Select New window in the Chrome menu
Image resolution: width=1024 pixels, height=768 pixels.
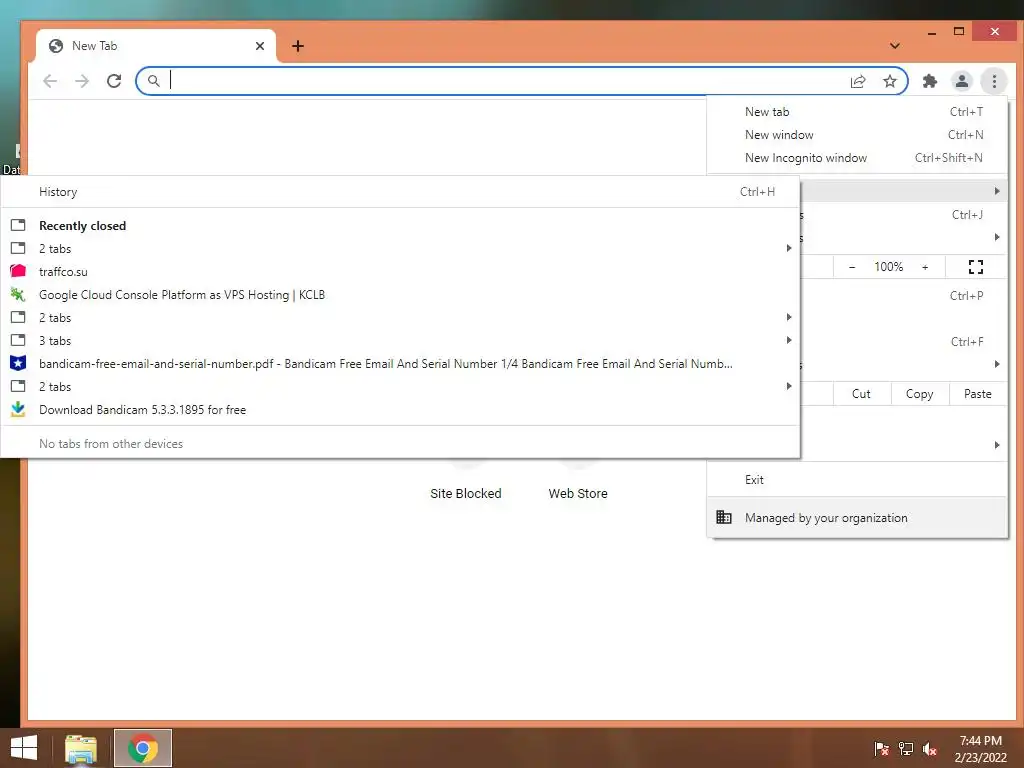click(857, 135)
